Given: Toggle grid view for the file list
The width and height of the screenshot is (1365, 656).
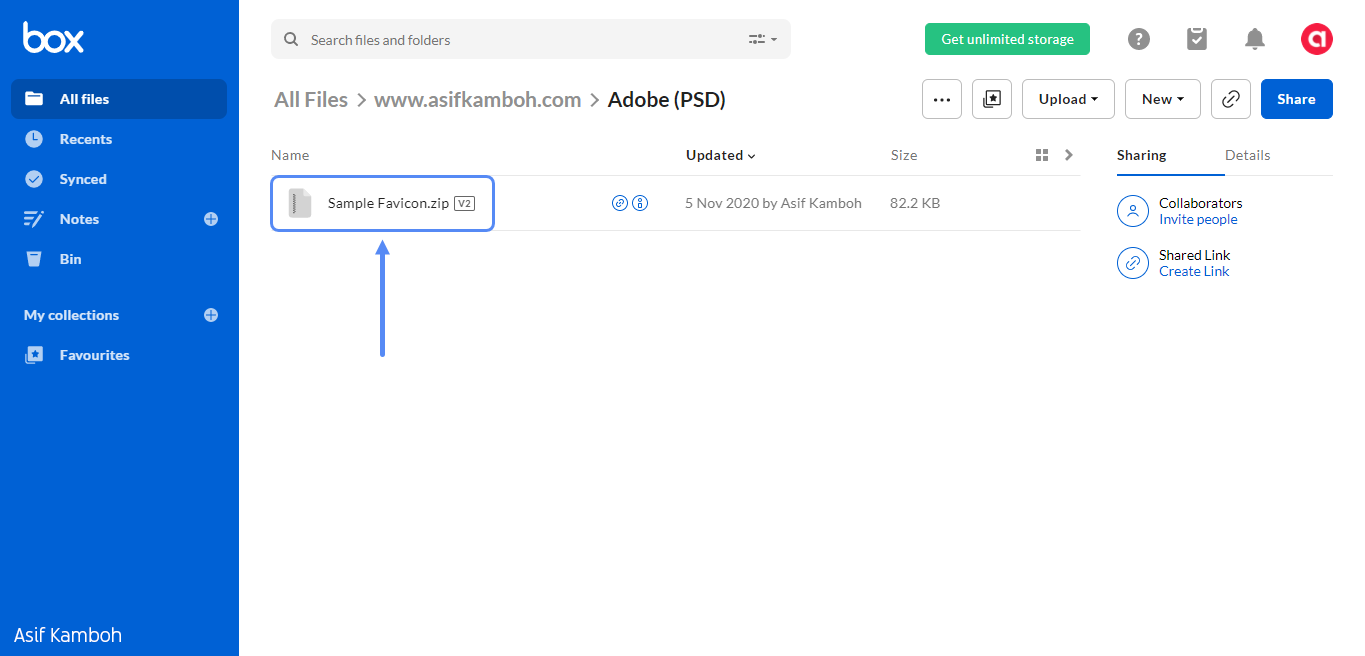Looking at the screenshot, I should 1041,155.
